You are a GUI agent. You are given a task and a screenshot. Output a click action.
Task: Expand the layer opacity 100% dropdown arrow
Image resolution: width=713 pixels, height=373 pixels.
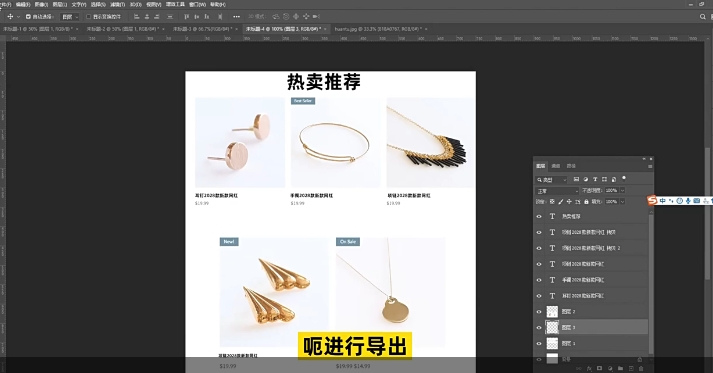coord(623,190)
